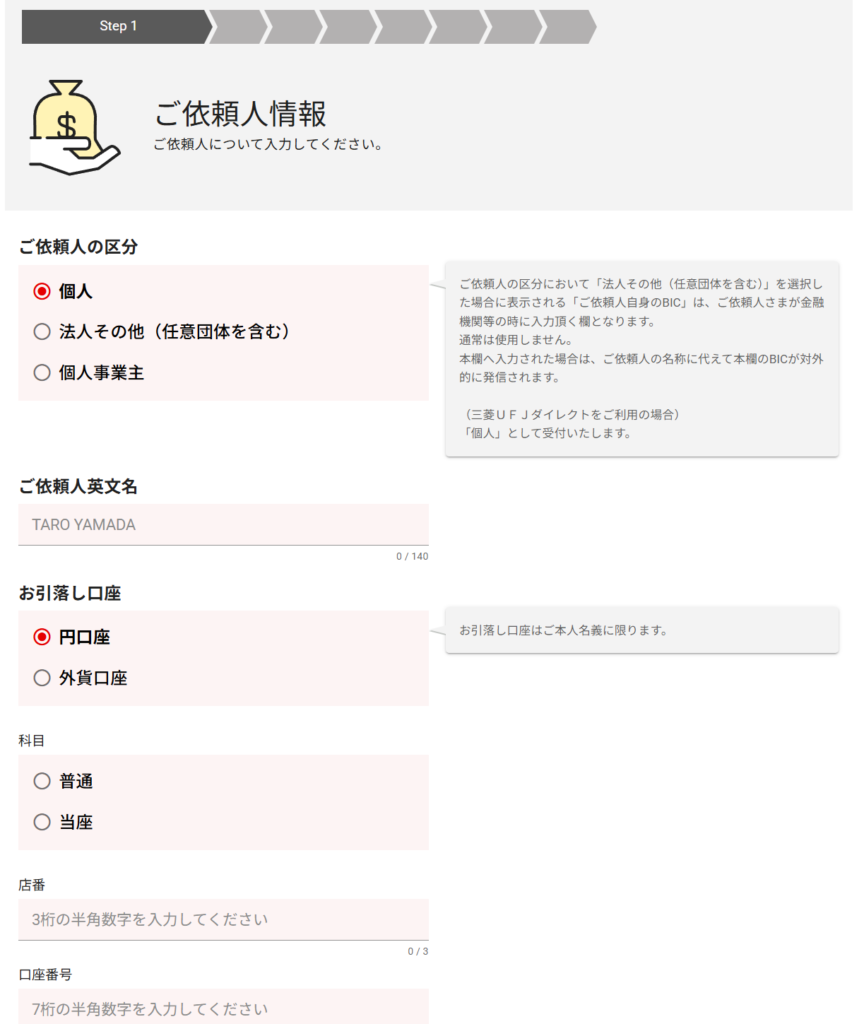Click the ご依頼人情報 page heading
Image resolution: width=864 pixels, height=1024 pixels.
pyautogui.click(x=241, y=114)
